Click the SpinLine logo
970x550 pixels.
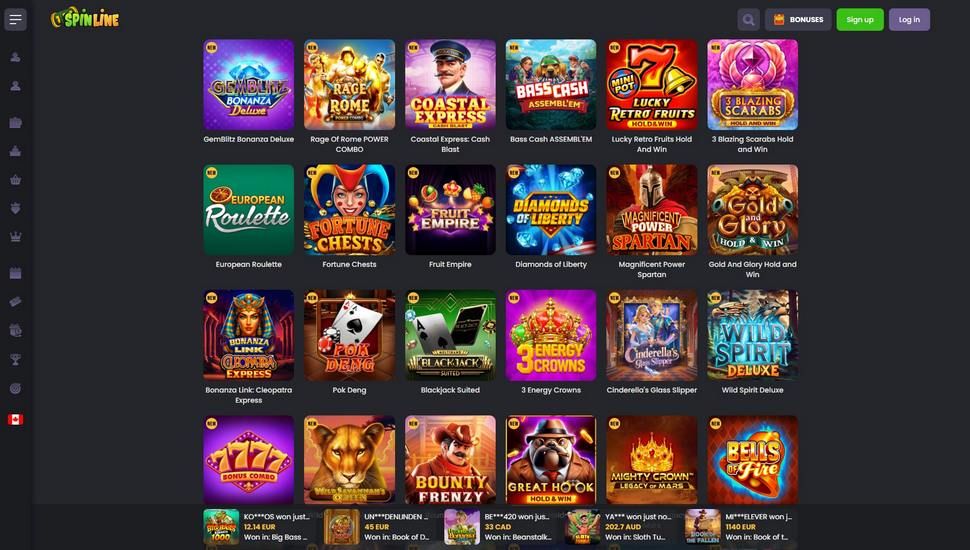pyautogui.click(x=85, y=19)
